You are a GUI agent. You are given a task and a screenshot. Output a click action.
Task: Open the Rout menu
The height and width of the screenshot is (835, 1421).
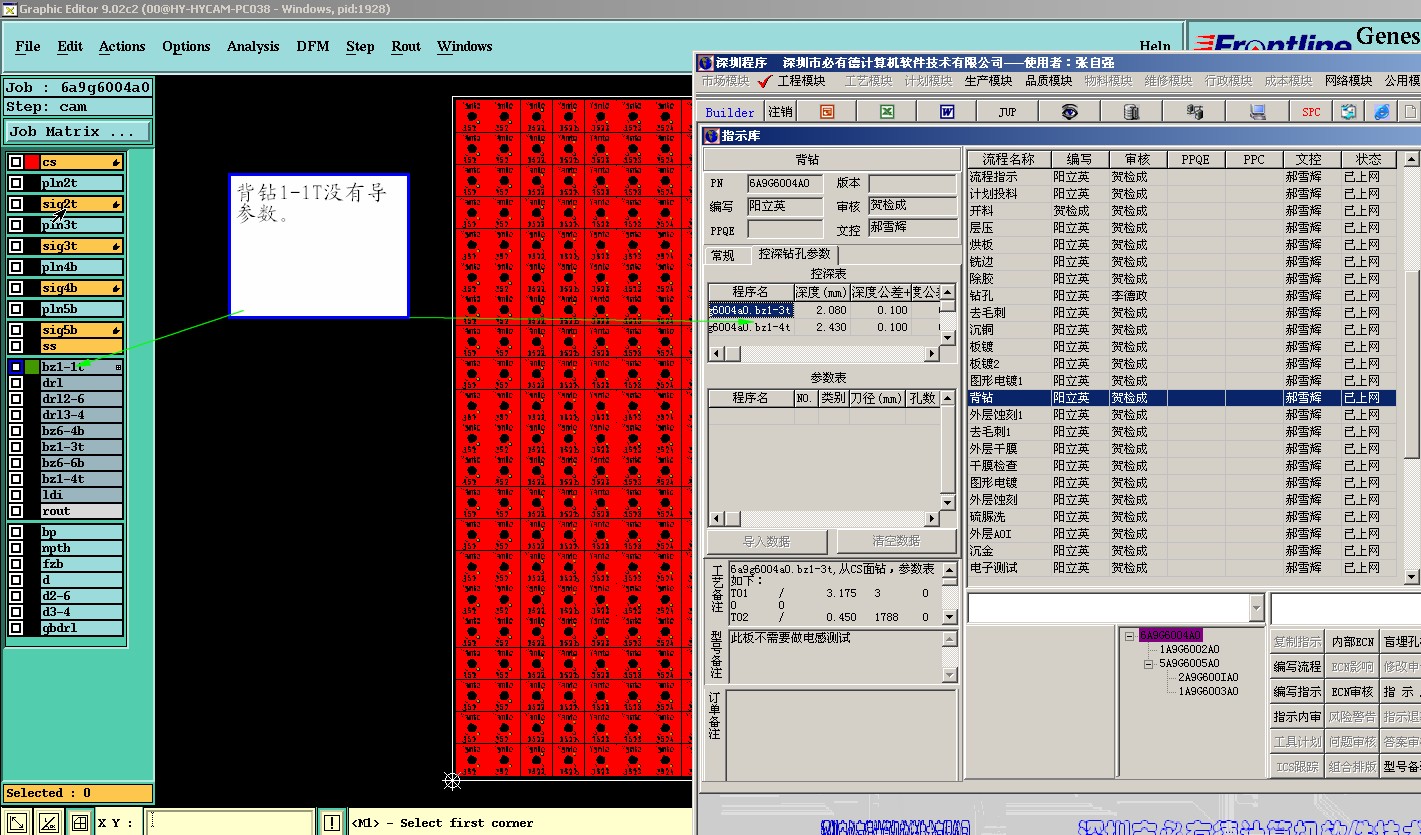406,46
